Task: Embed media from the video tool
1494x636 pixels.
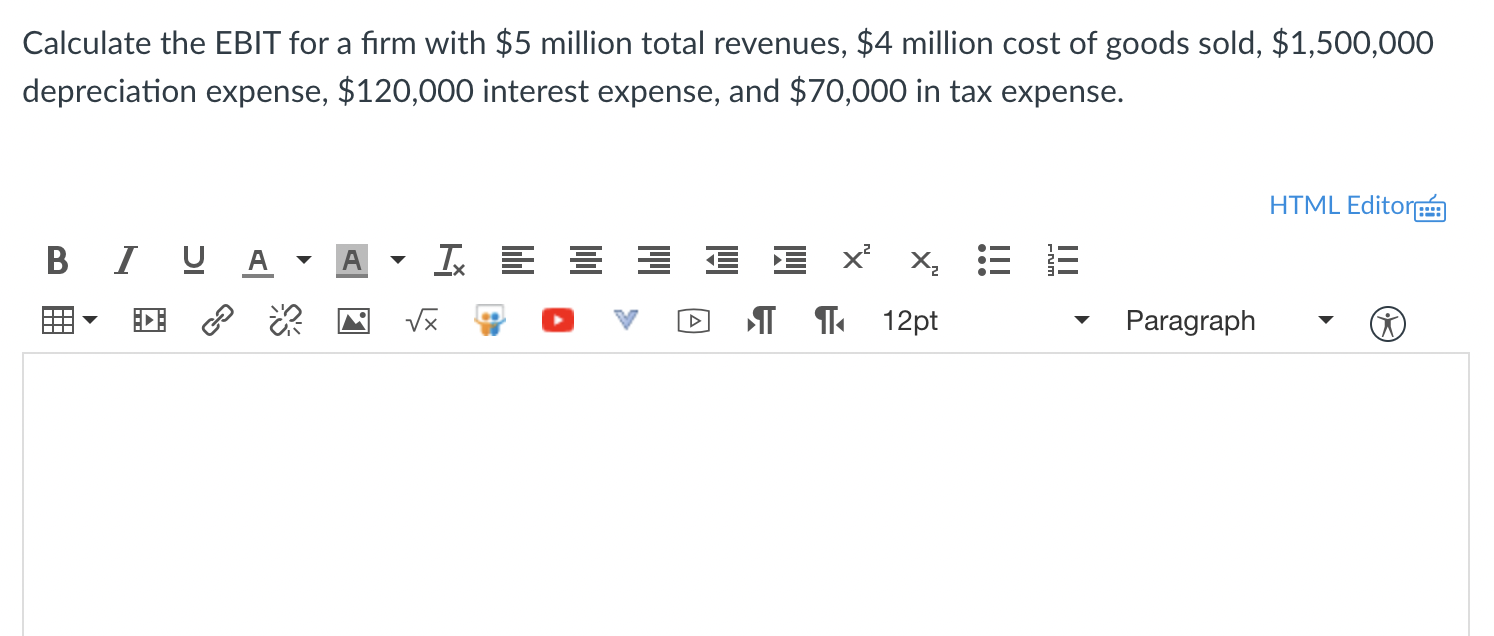Action: [x=149, y=320]
